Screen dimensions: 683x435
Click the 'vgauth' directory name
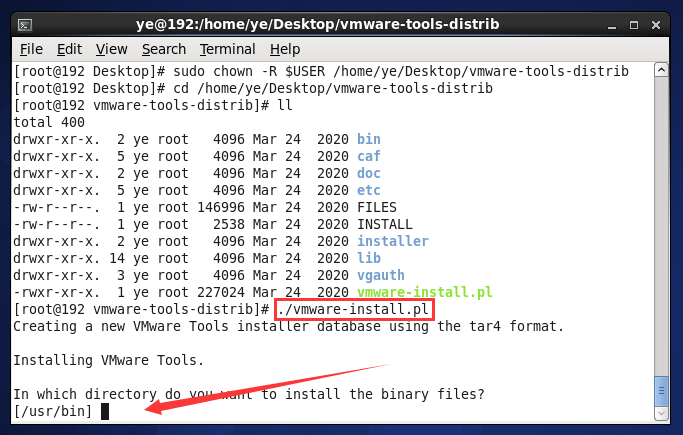(381, 276)
